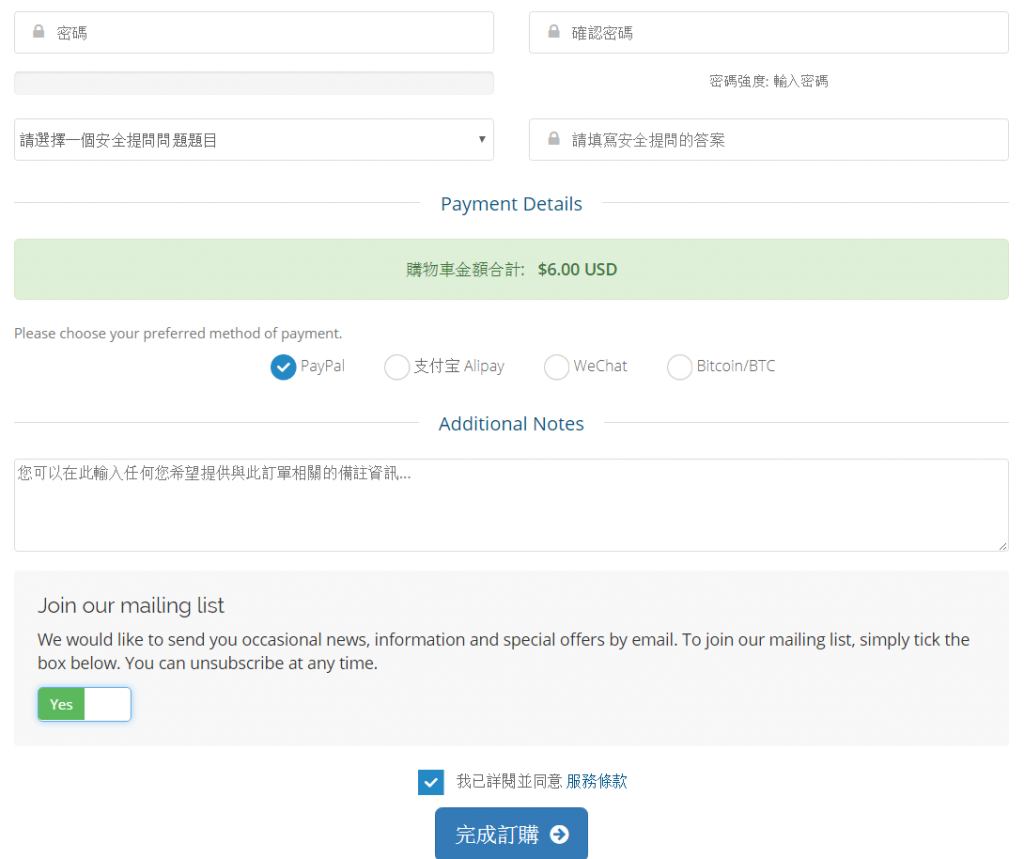Toggle the mailing list Yes switch
Image resolution: width=1024 pixels, height=859 pixels.
coord(84,704)
